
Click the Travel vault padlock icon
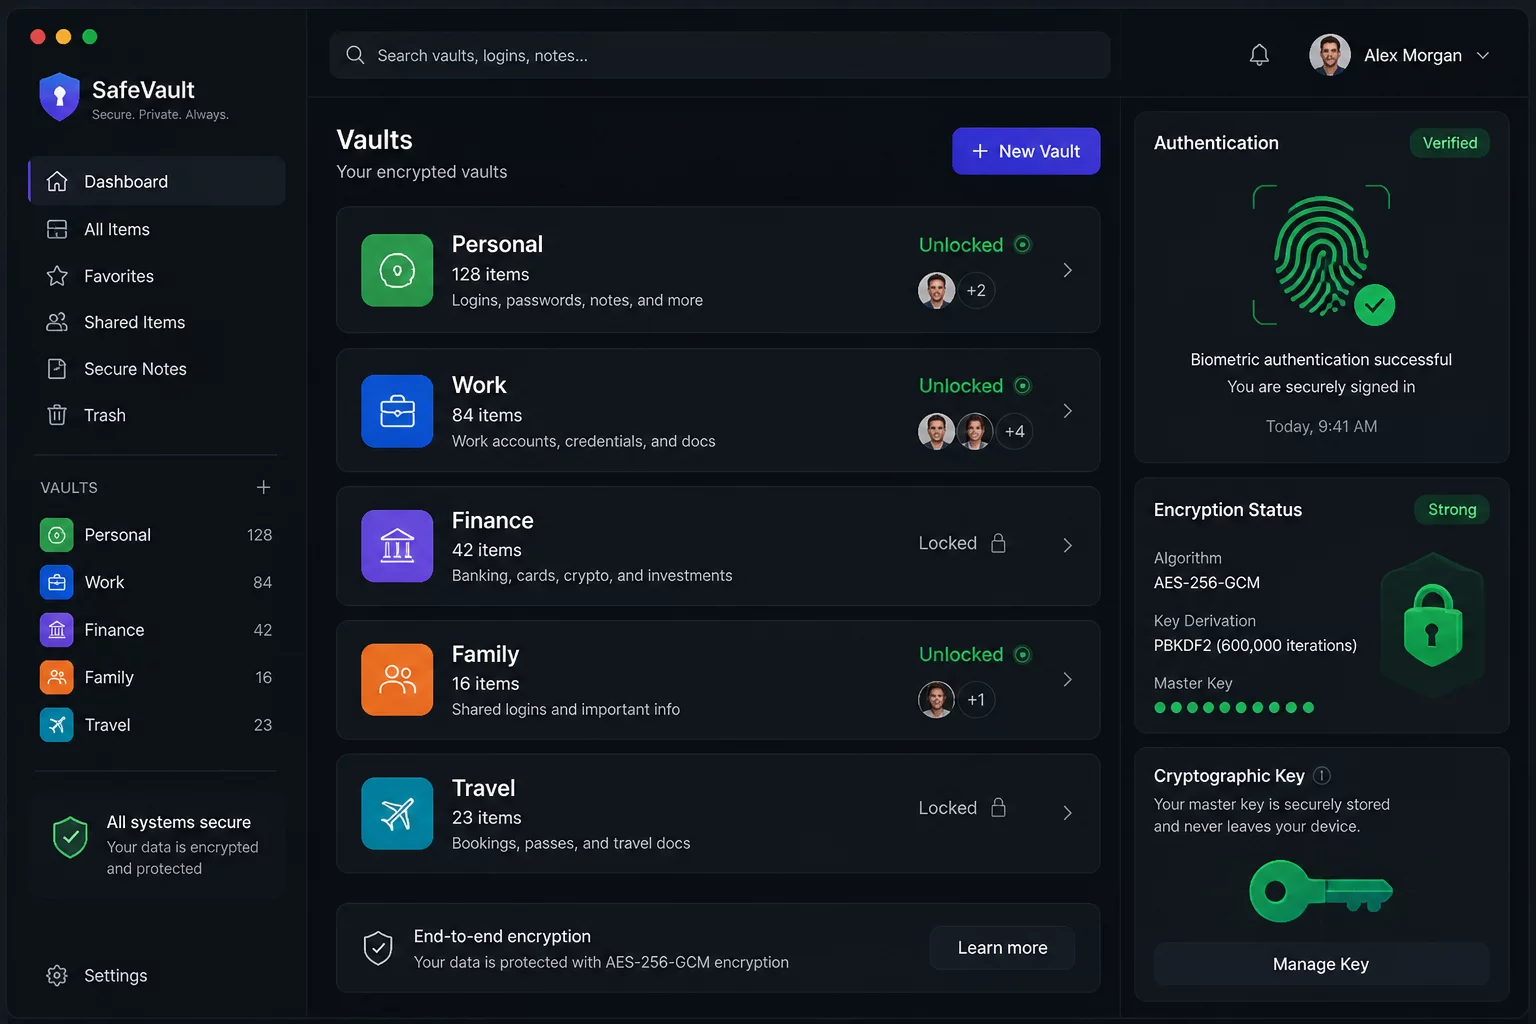(998, 808)
